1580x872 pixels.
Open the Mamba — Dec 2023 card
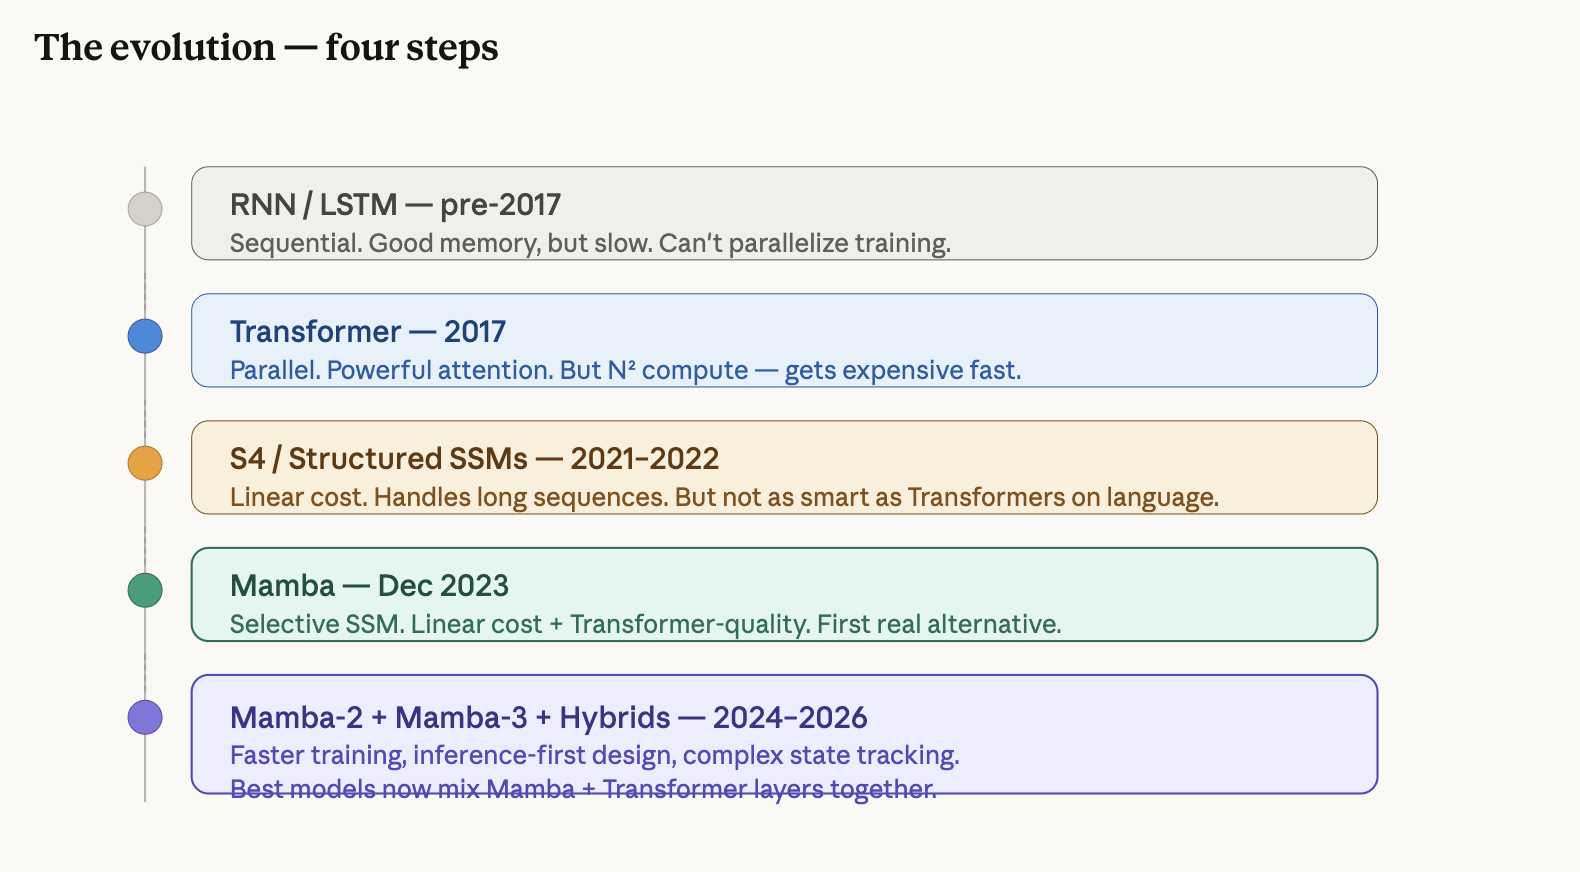(784, 594)
